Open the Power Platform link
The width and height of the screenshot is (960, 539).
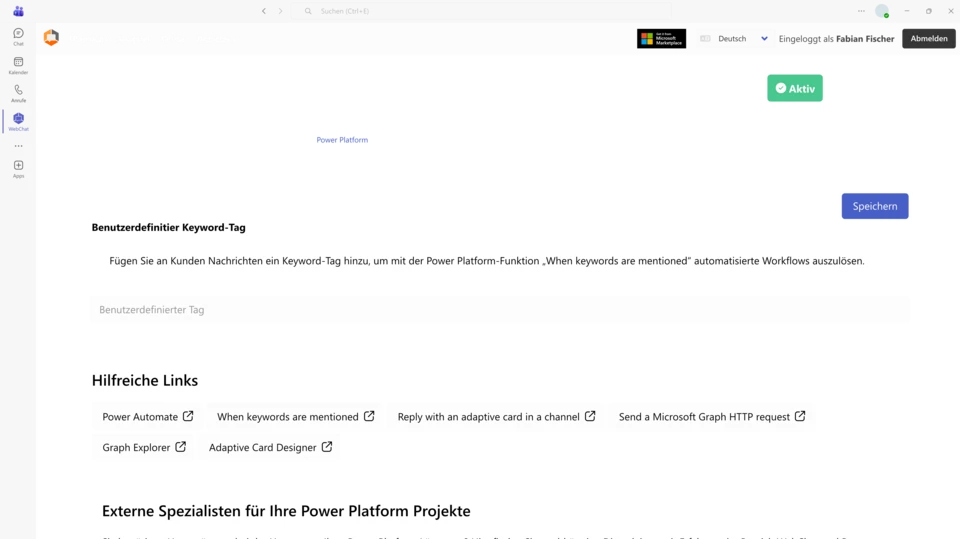[342, 140]
